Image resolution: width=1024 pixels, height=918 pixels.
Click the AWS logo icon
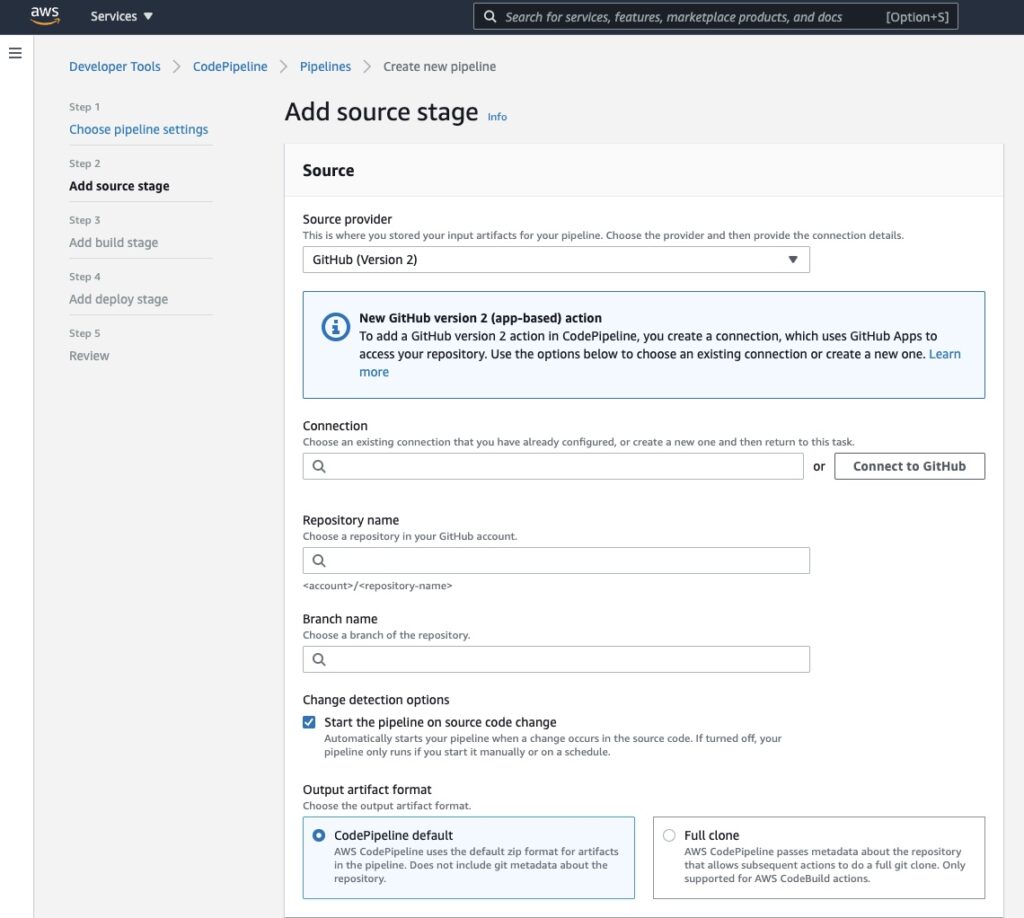click(45, 16)
